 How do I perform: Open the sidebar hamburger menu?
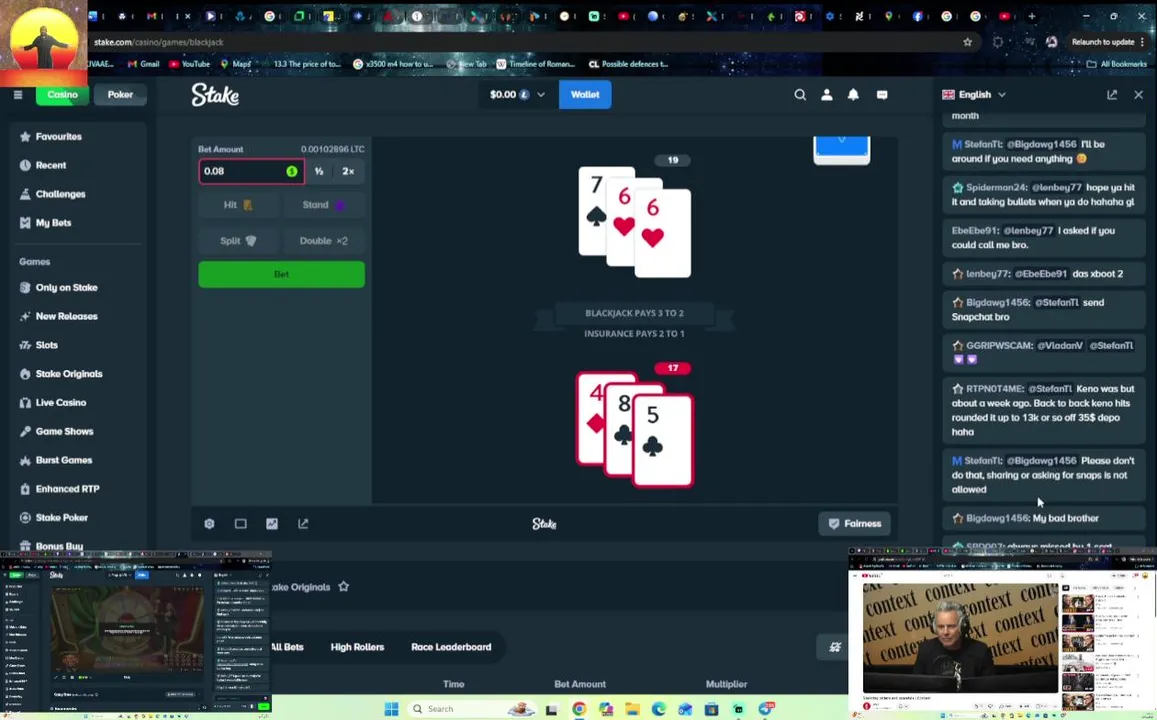18,94
